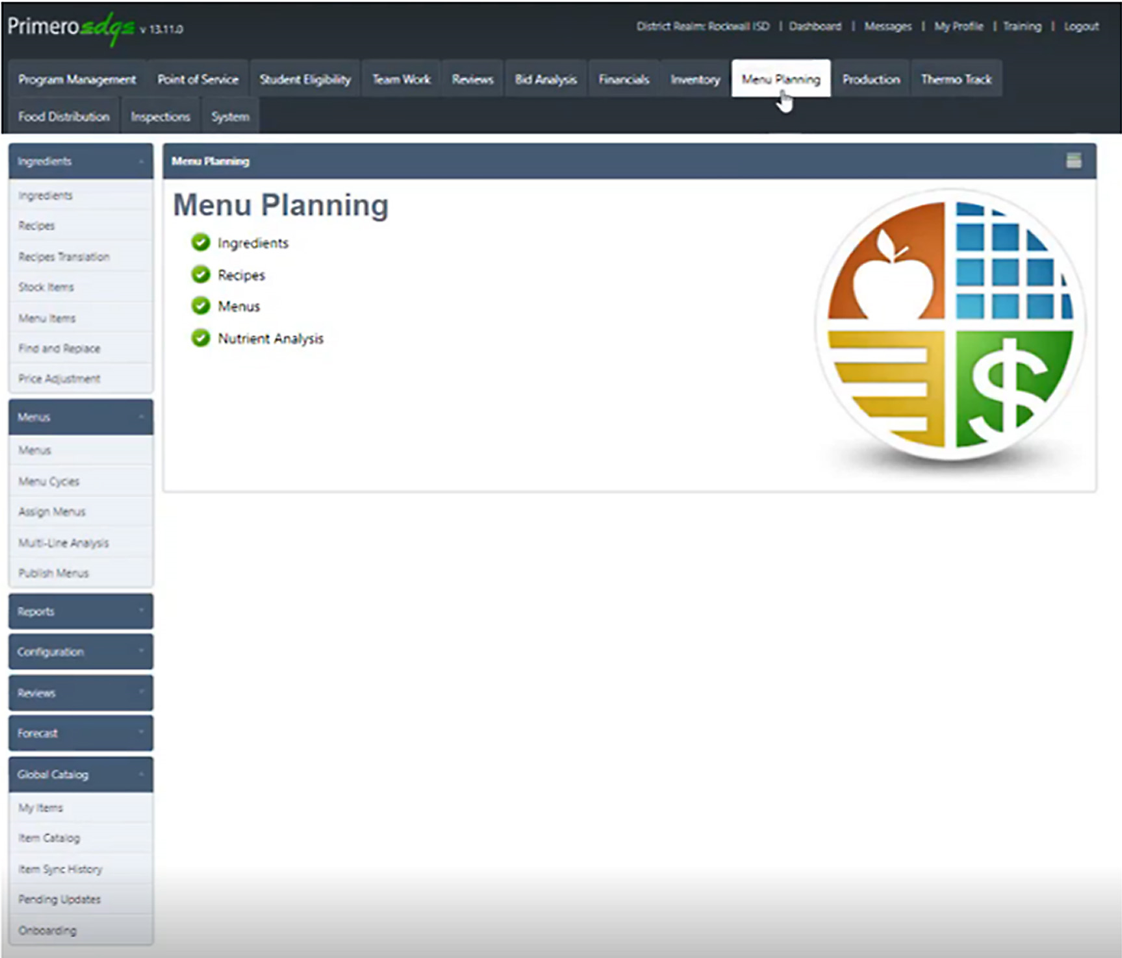This screenshot has height=958, width=1122.
Task: Click the green check icon beside Ingredients
Action: tap(201, 243)
